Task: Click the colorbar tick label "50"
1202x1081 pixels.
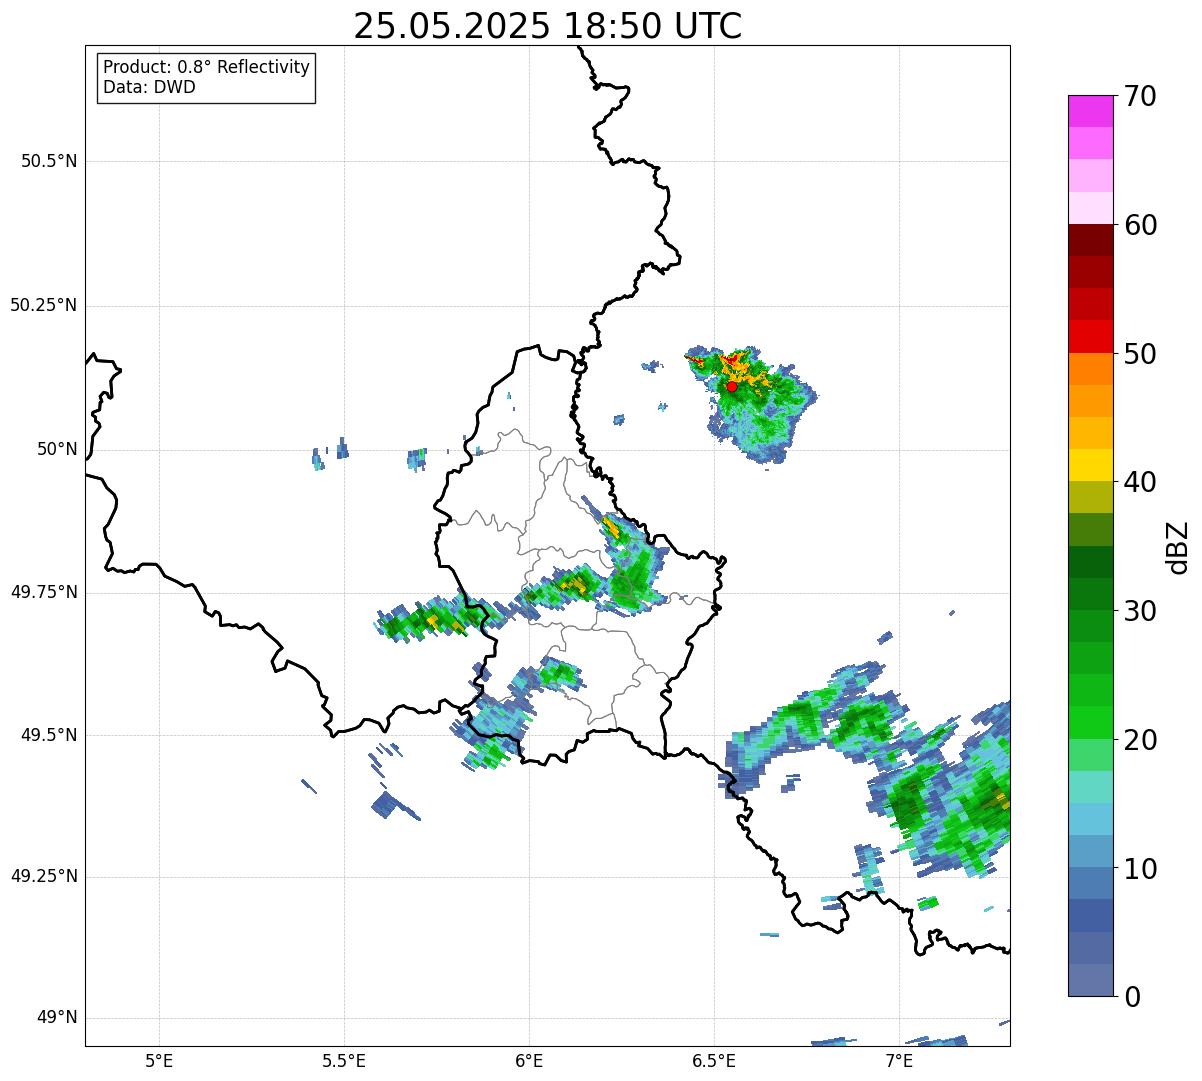Action: tap(1140, 354)
